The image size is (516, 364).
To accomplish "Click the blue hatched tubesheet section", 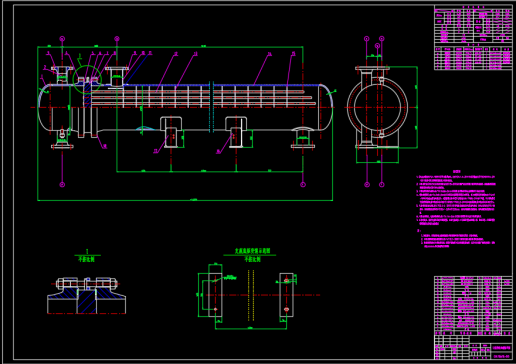I will tap(87, 94).
